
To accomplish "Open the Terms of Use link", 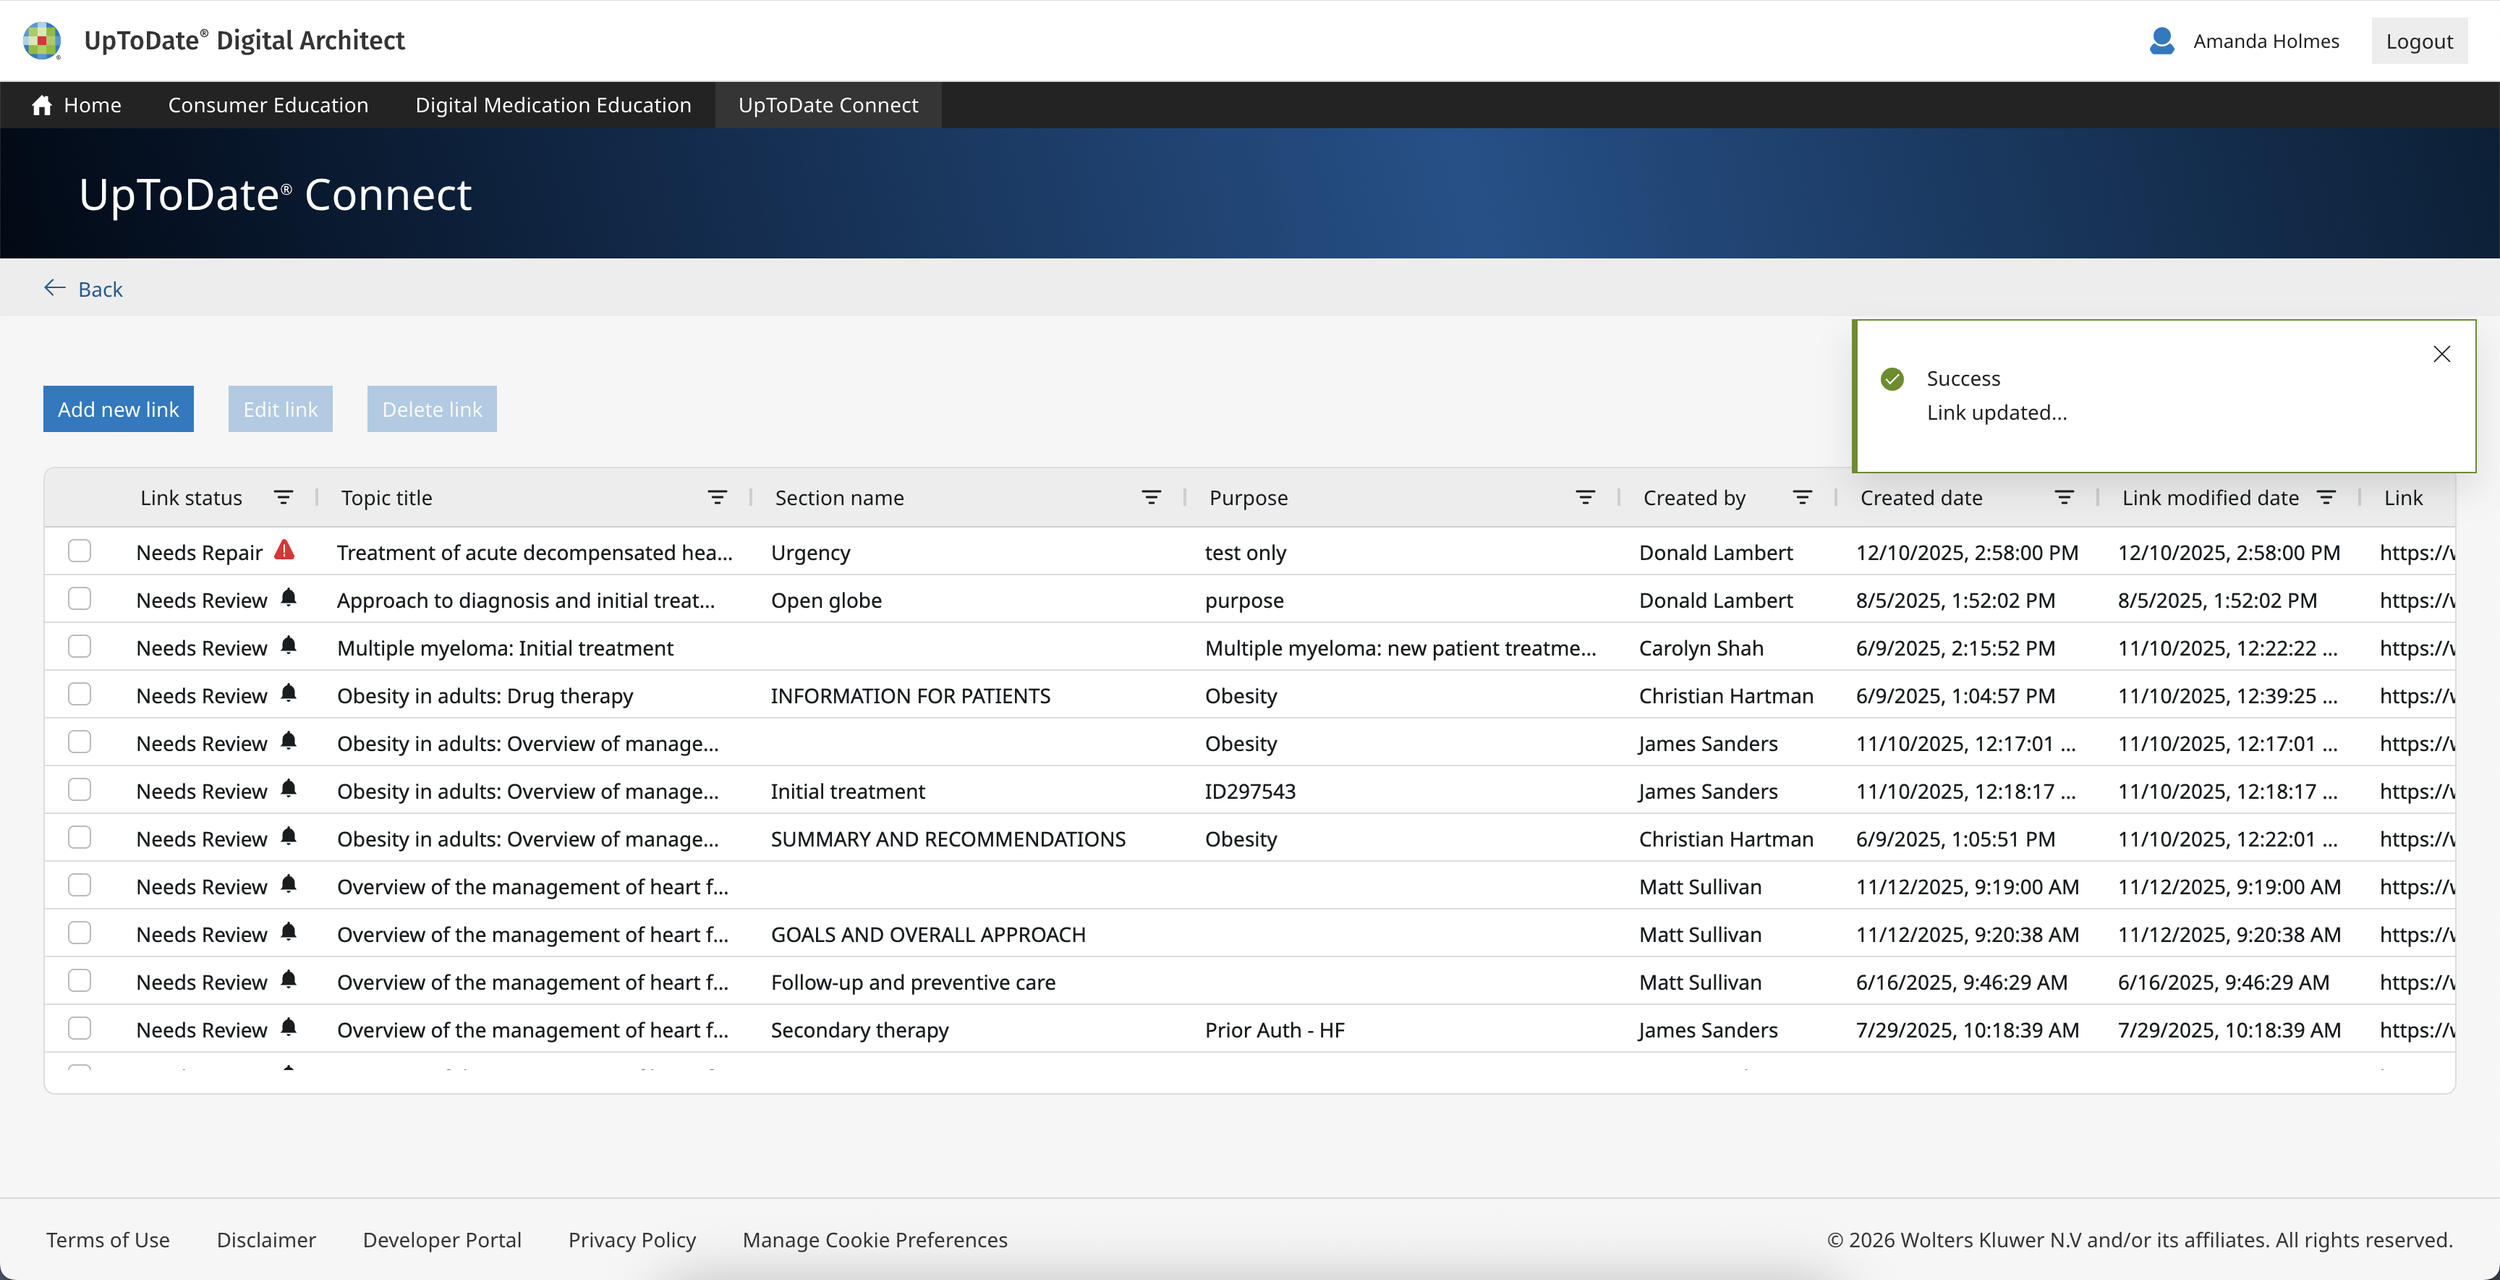I will pyautogui.click(x=108, y=1240).
